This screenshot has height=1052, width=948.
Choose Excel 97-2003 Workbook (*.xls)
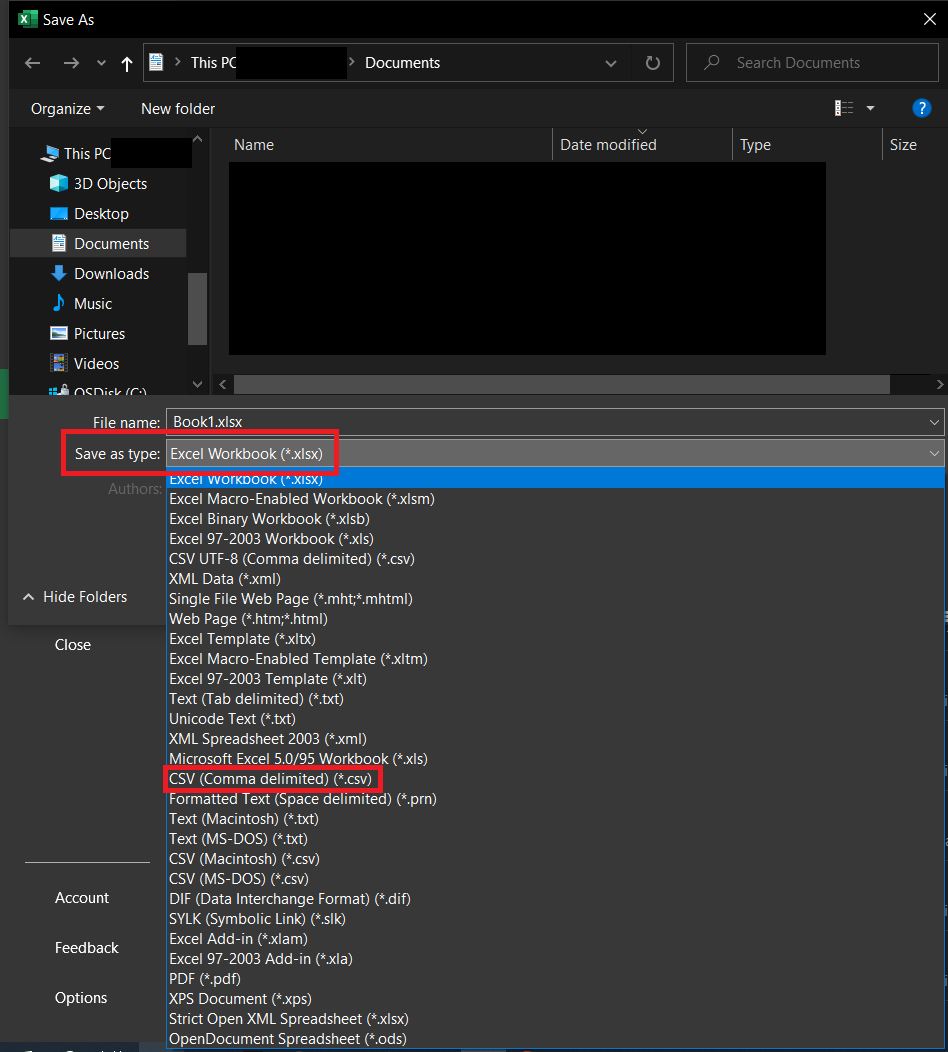[x=271, y=539]
